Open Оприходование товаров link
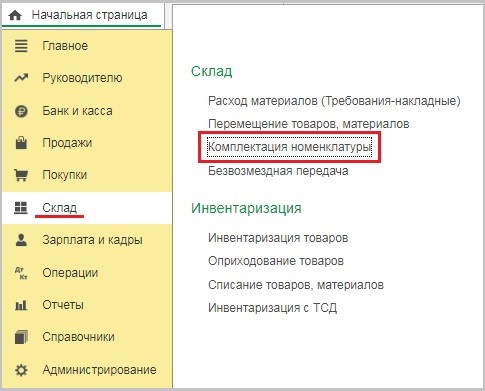Screen dimensions: 485x391 pyautogui.click(x=276, y=261)
